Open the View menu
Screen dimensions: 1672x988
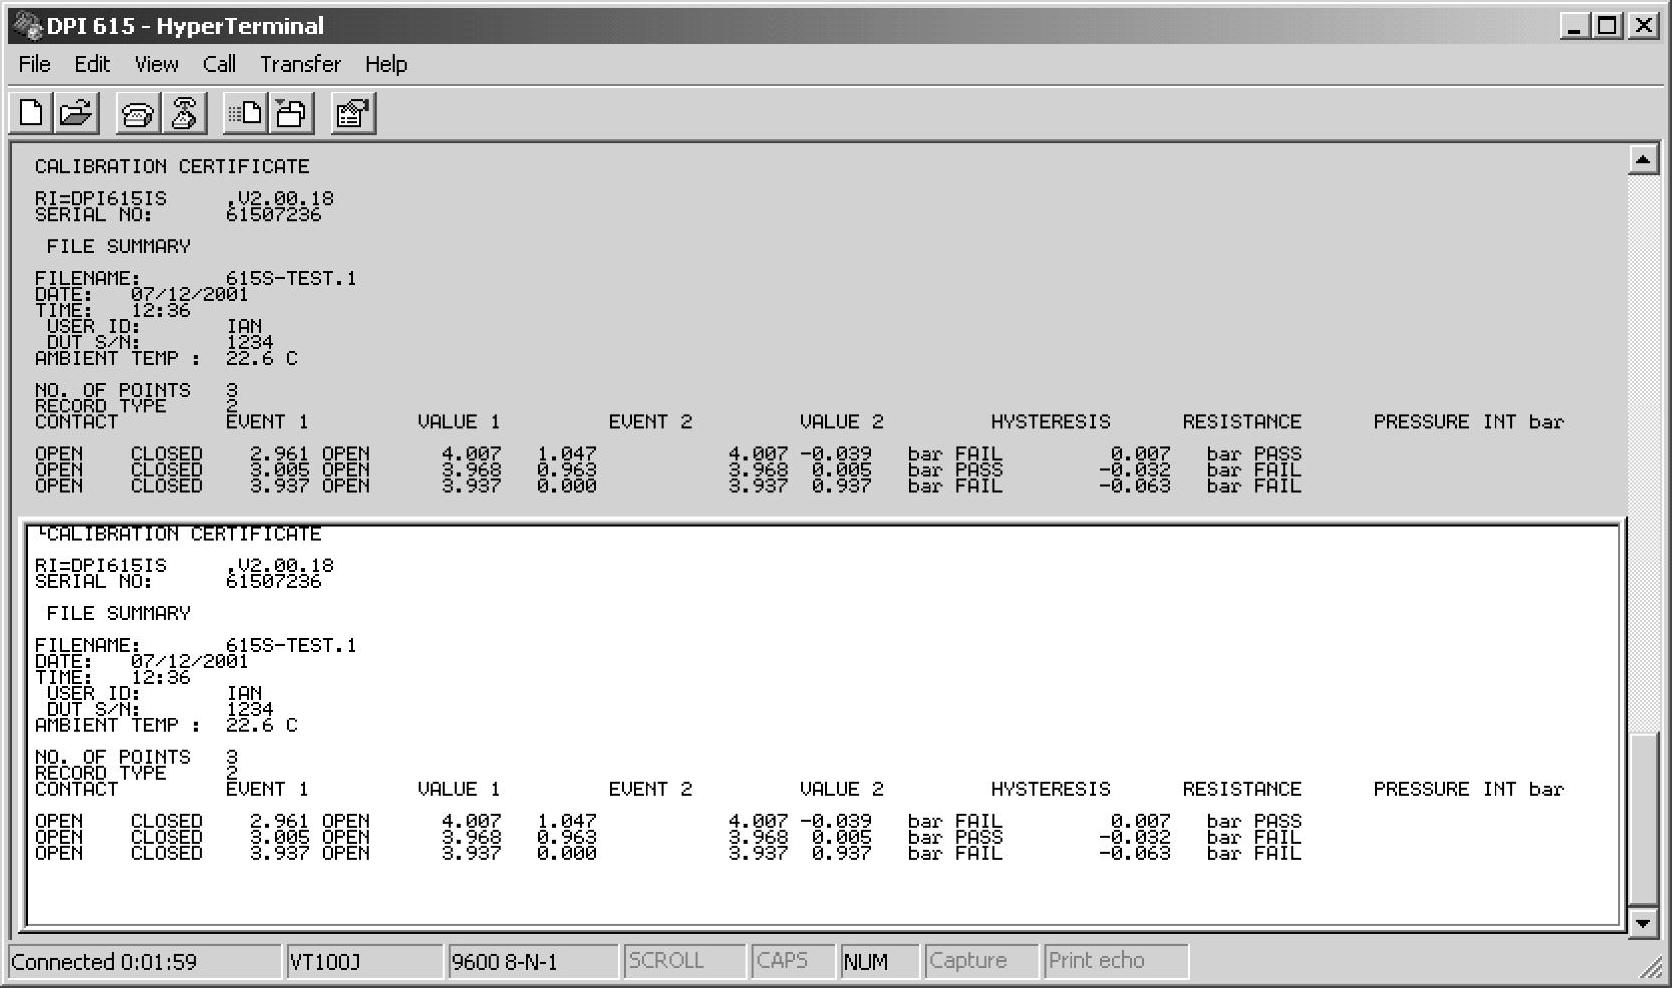[x=156, y=64]
